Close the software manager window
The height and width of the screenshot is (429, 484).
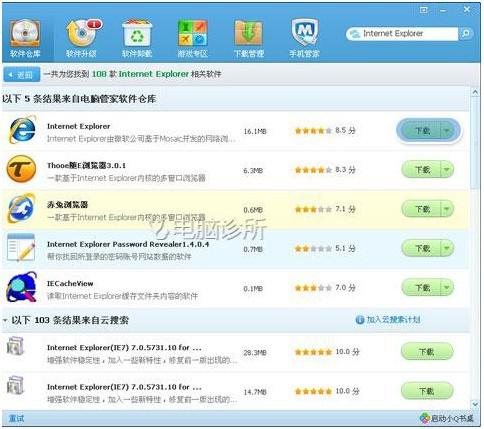[467, 10]
